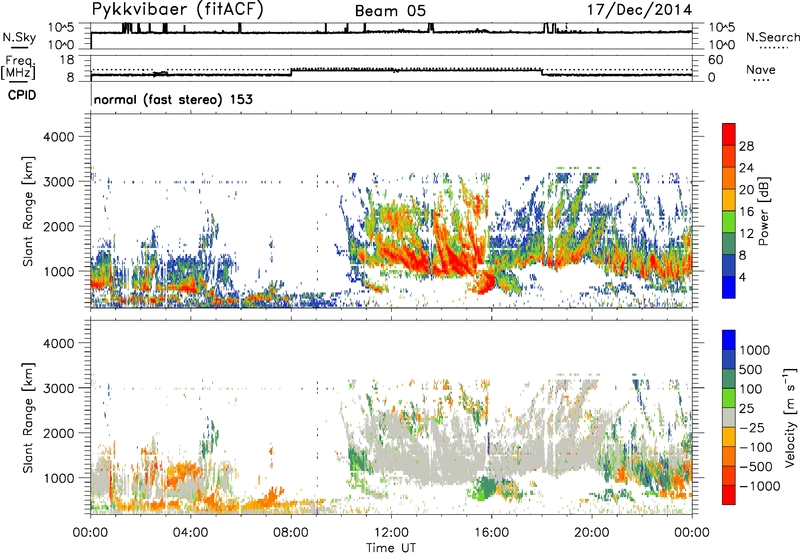Screen dimensions: 800x554
Task: Click the '3000' tick on velocity panel
Action: point(58,388)
